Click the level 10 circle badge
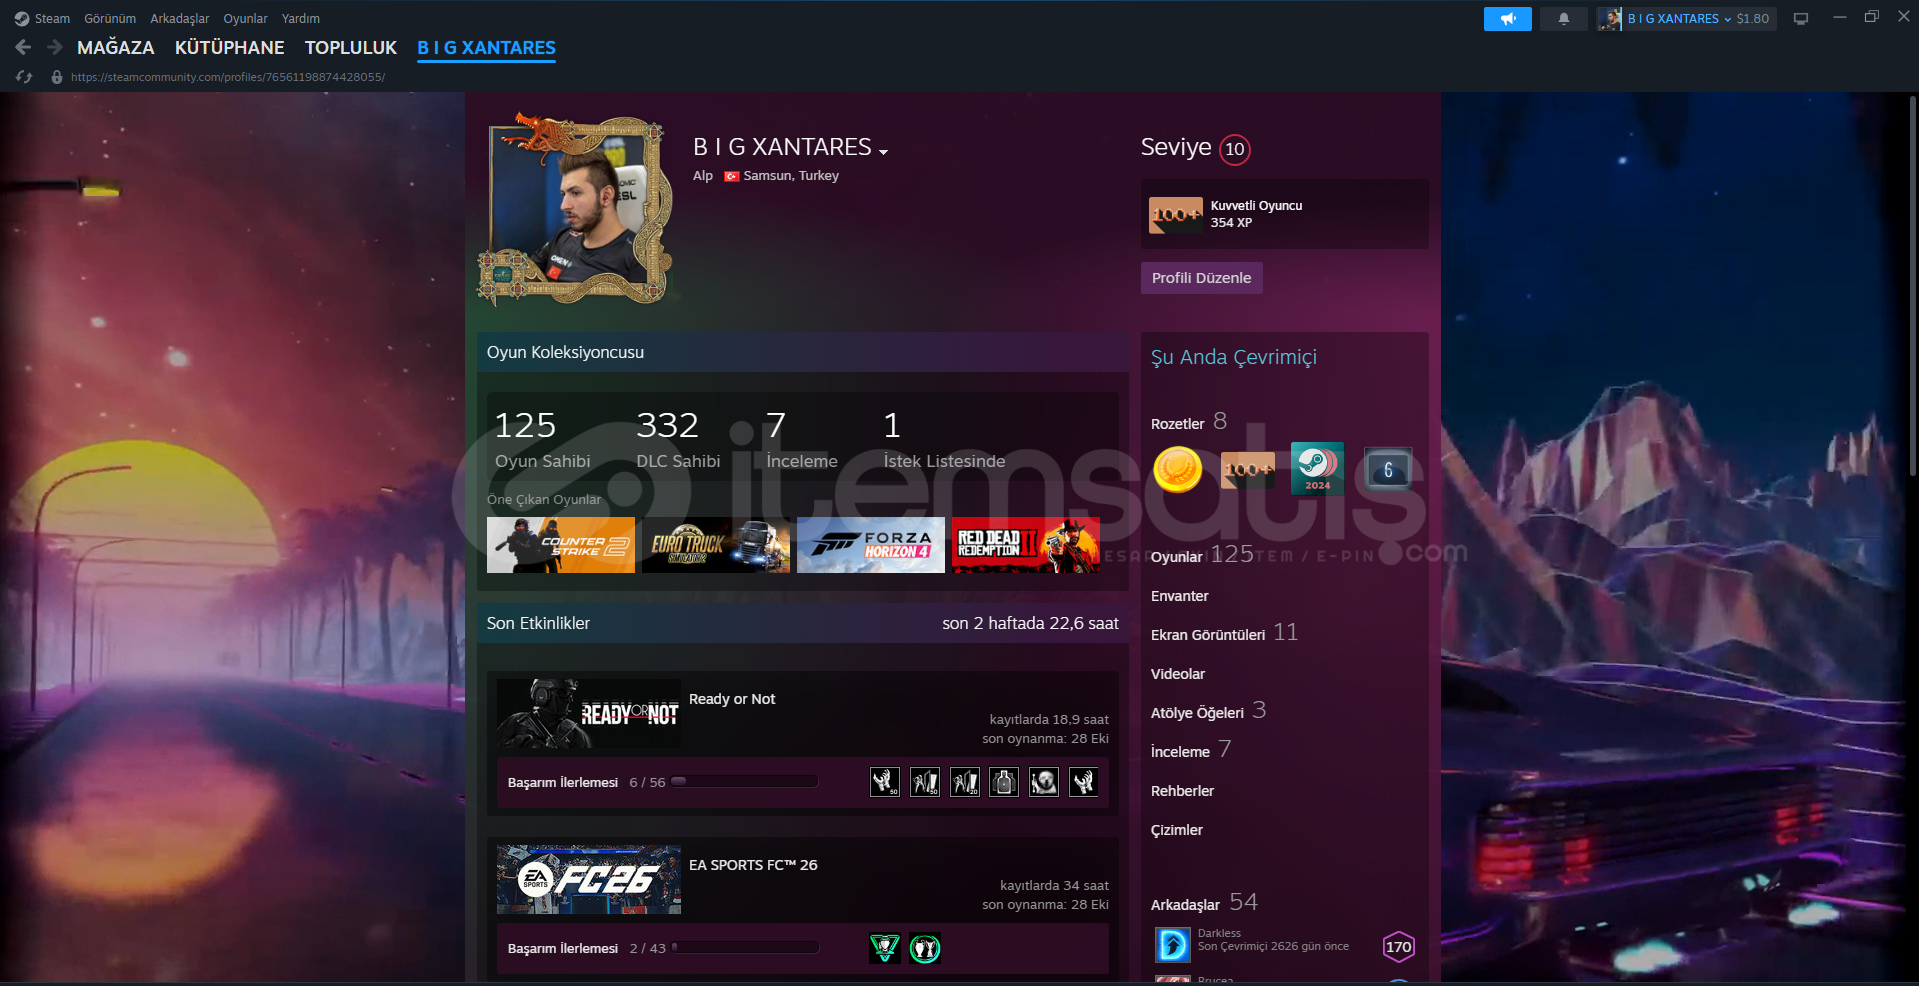 [x=1235, y=149]
